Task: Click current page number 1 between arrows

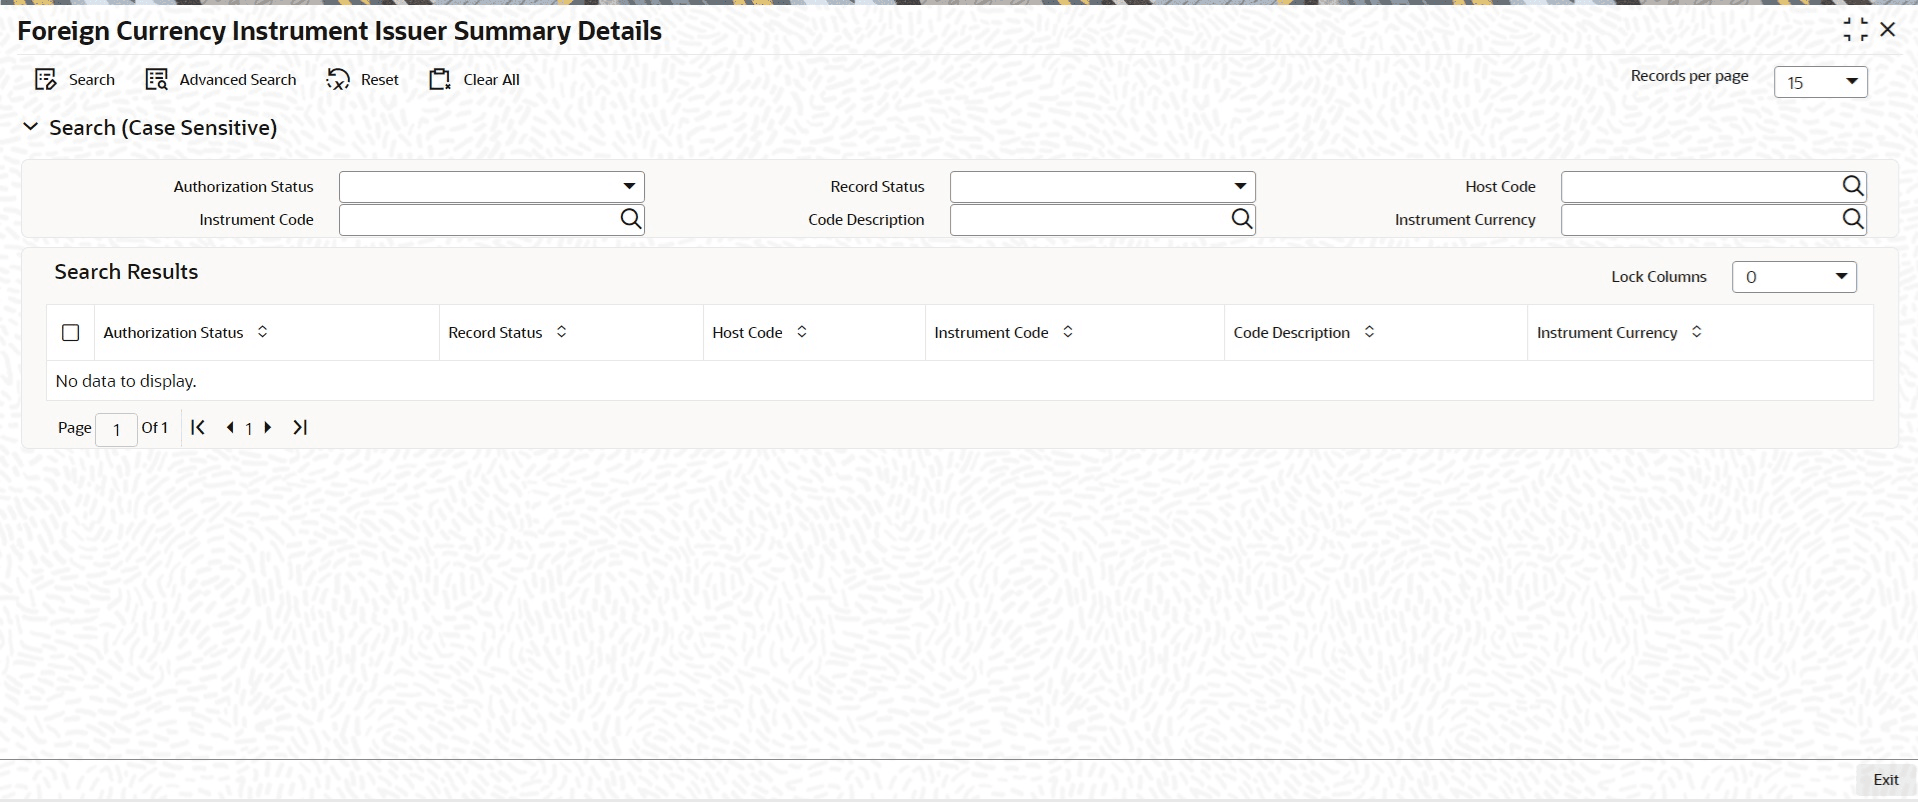Action: (x=249, y=428)
